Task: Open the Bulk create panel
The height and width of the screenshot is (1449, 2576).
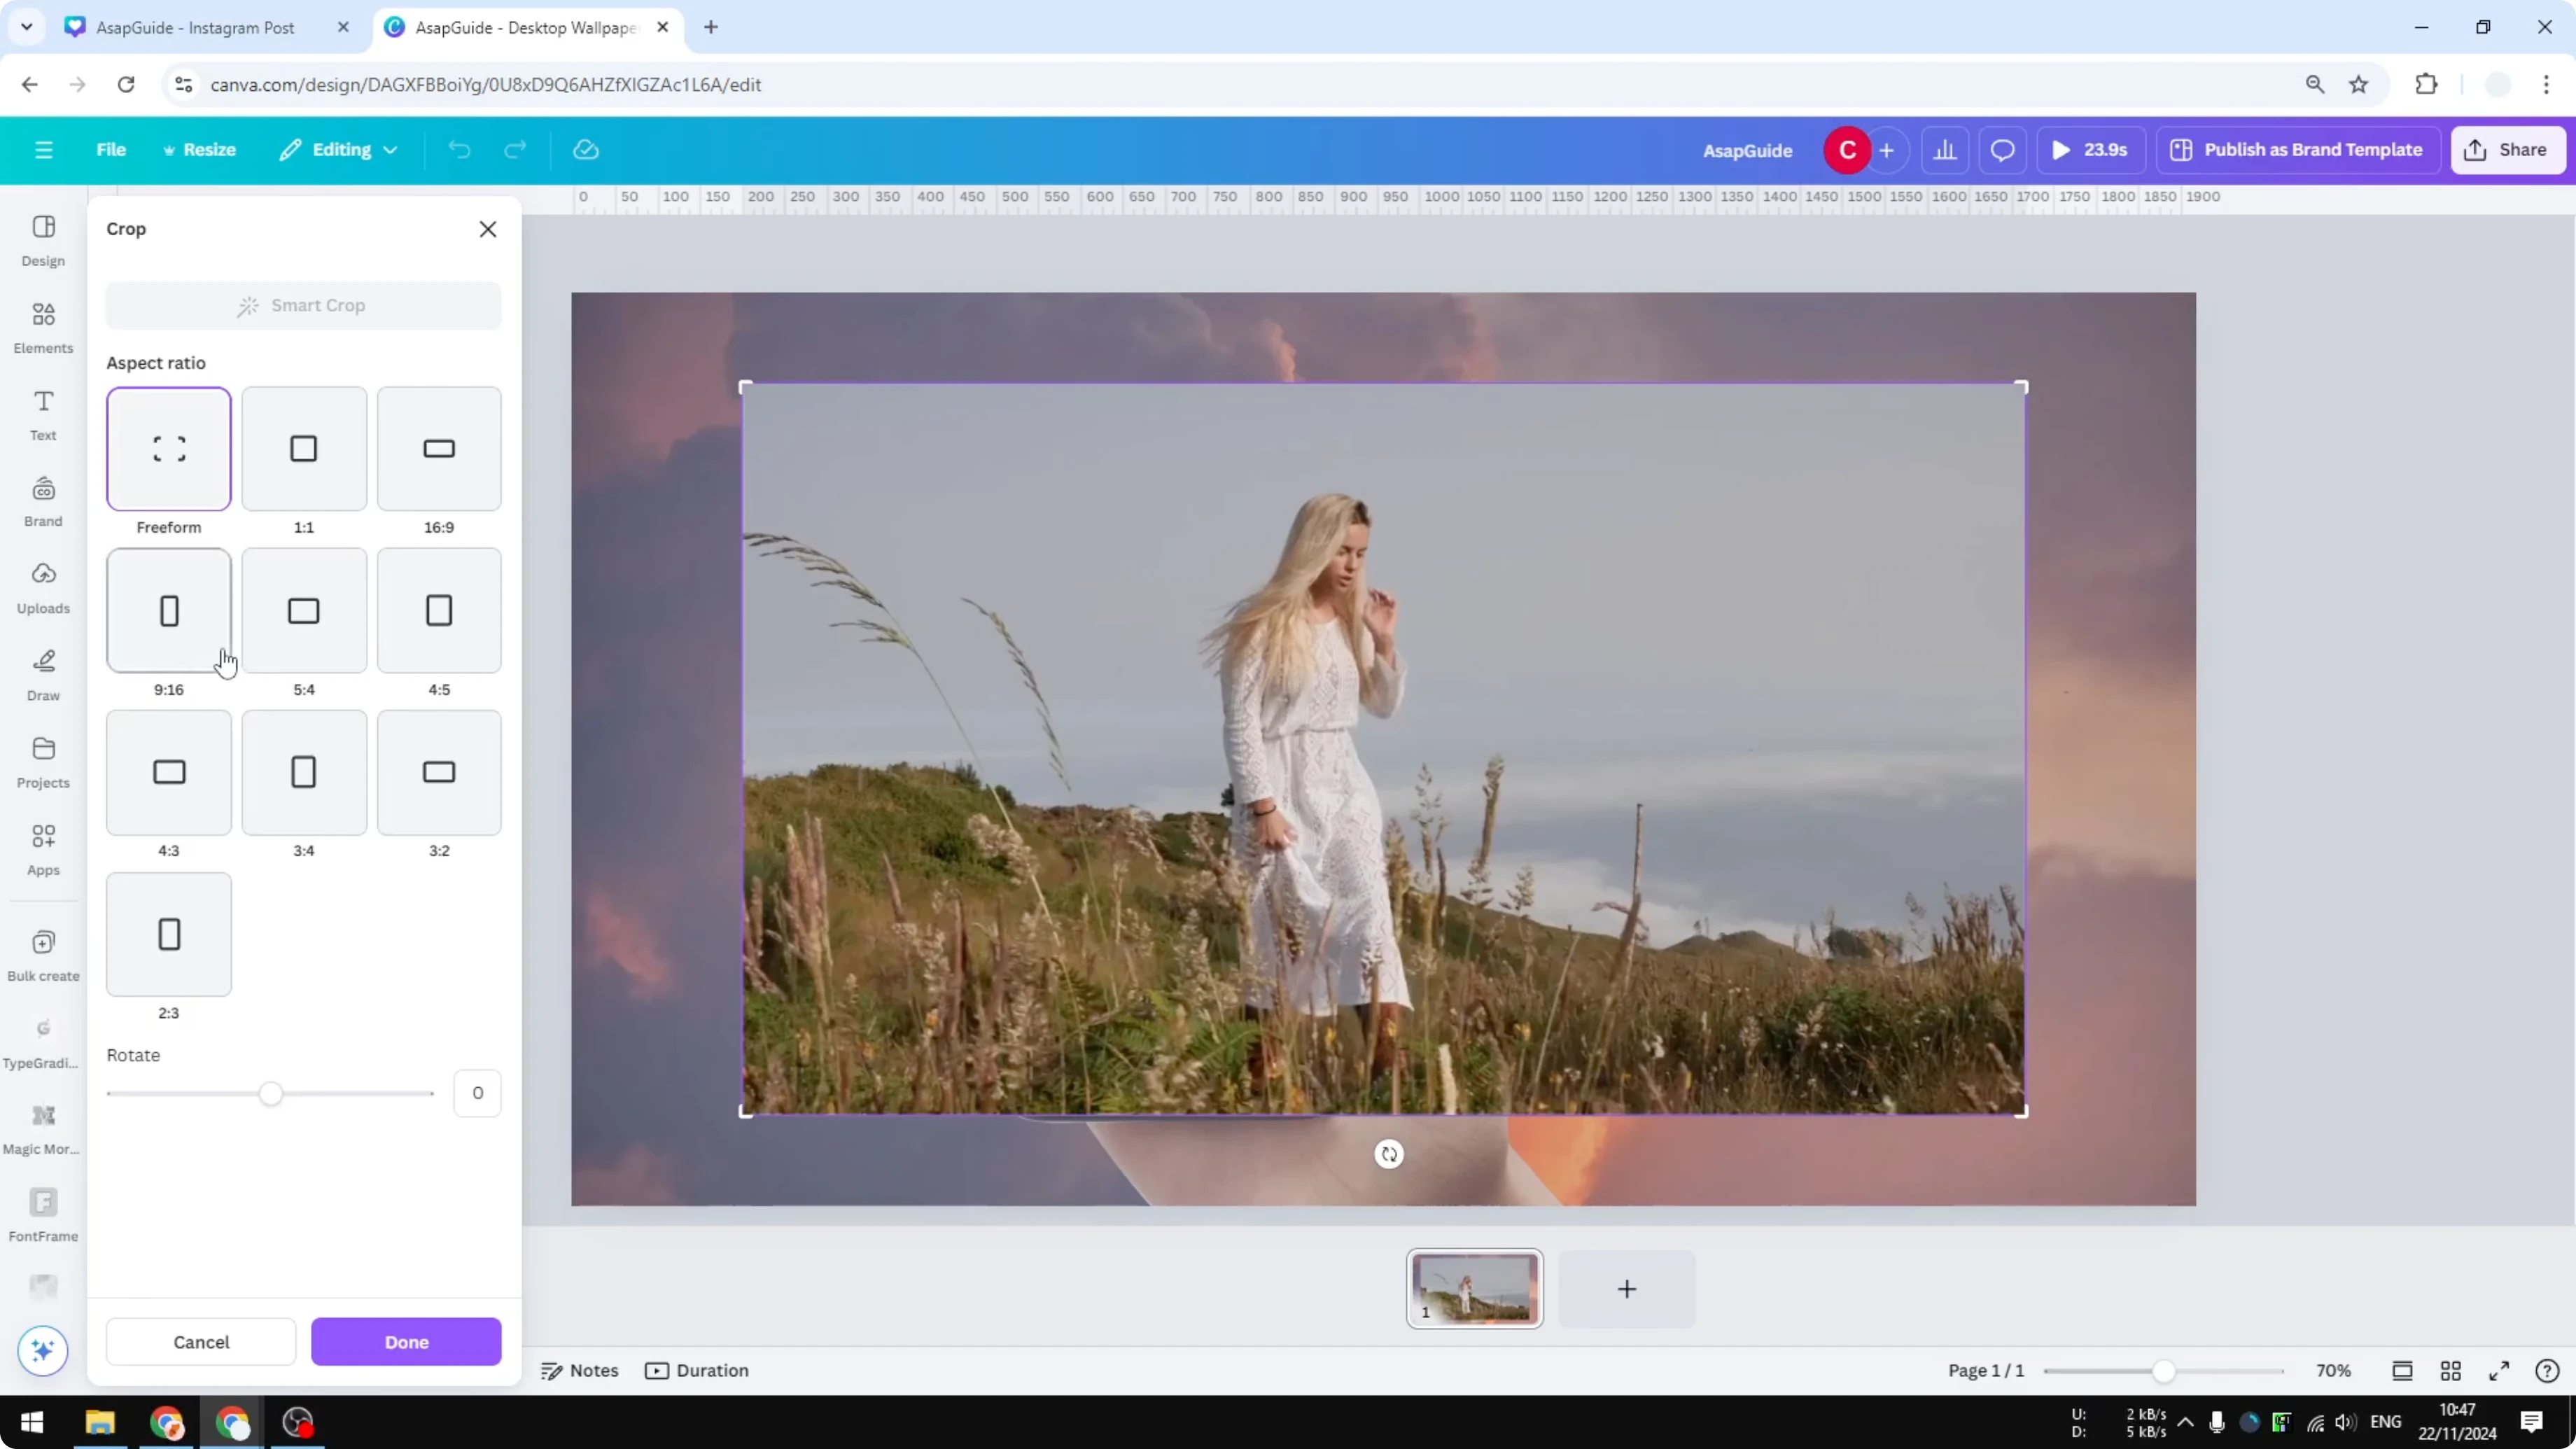Action: 42,951
